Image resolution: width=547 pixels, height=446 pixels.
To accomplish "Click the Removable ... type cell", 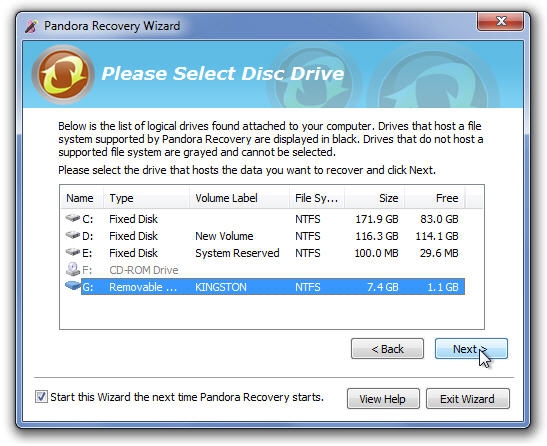I will pyautogui.click(x=143, y=287).
